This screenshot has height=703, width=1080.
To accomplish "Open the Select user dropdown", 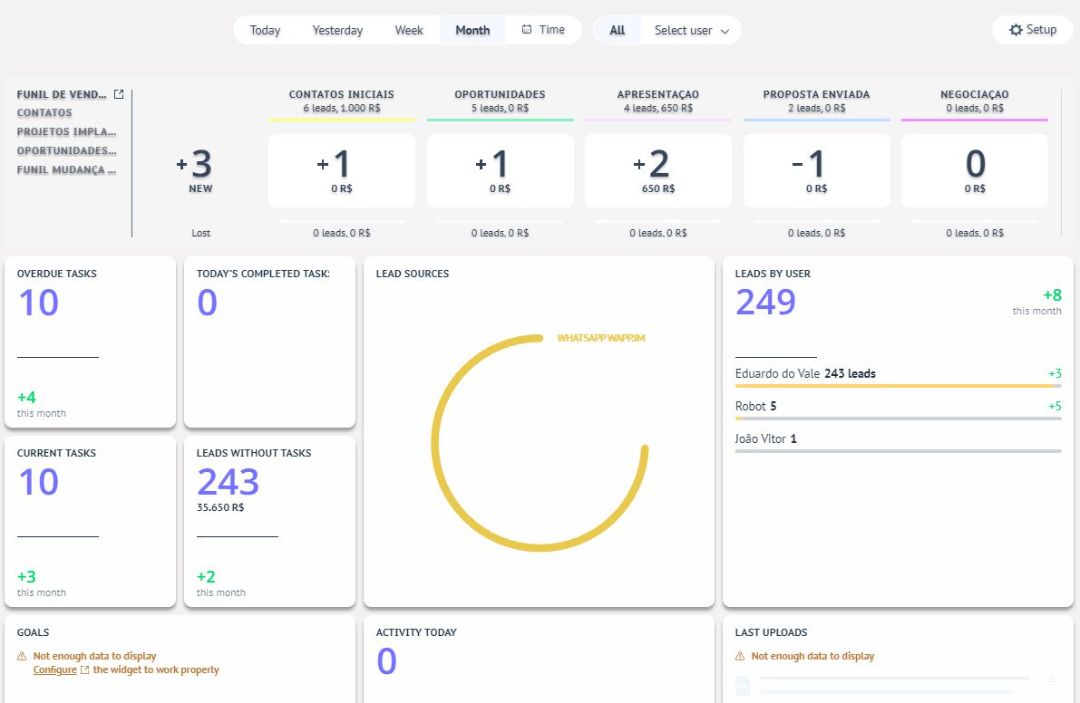I will click(x=691, y=30).
